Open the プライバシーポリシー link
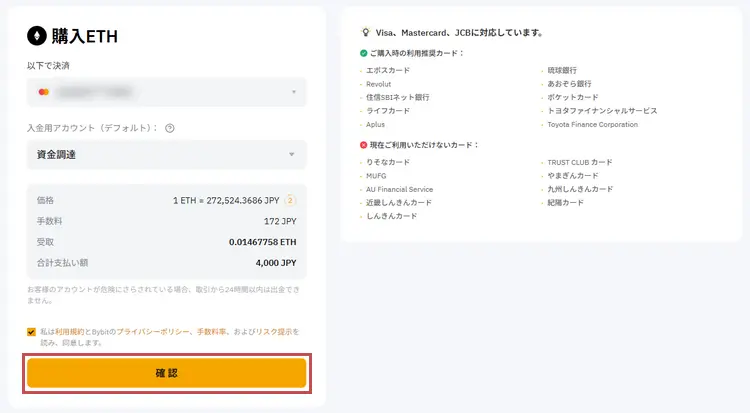 pyautogui.click(x=153, y=332)
